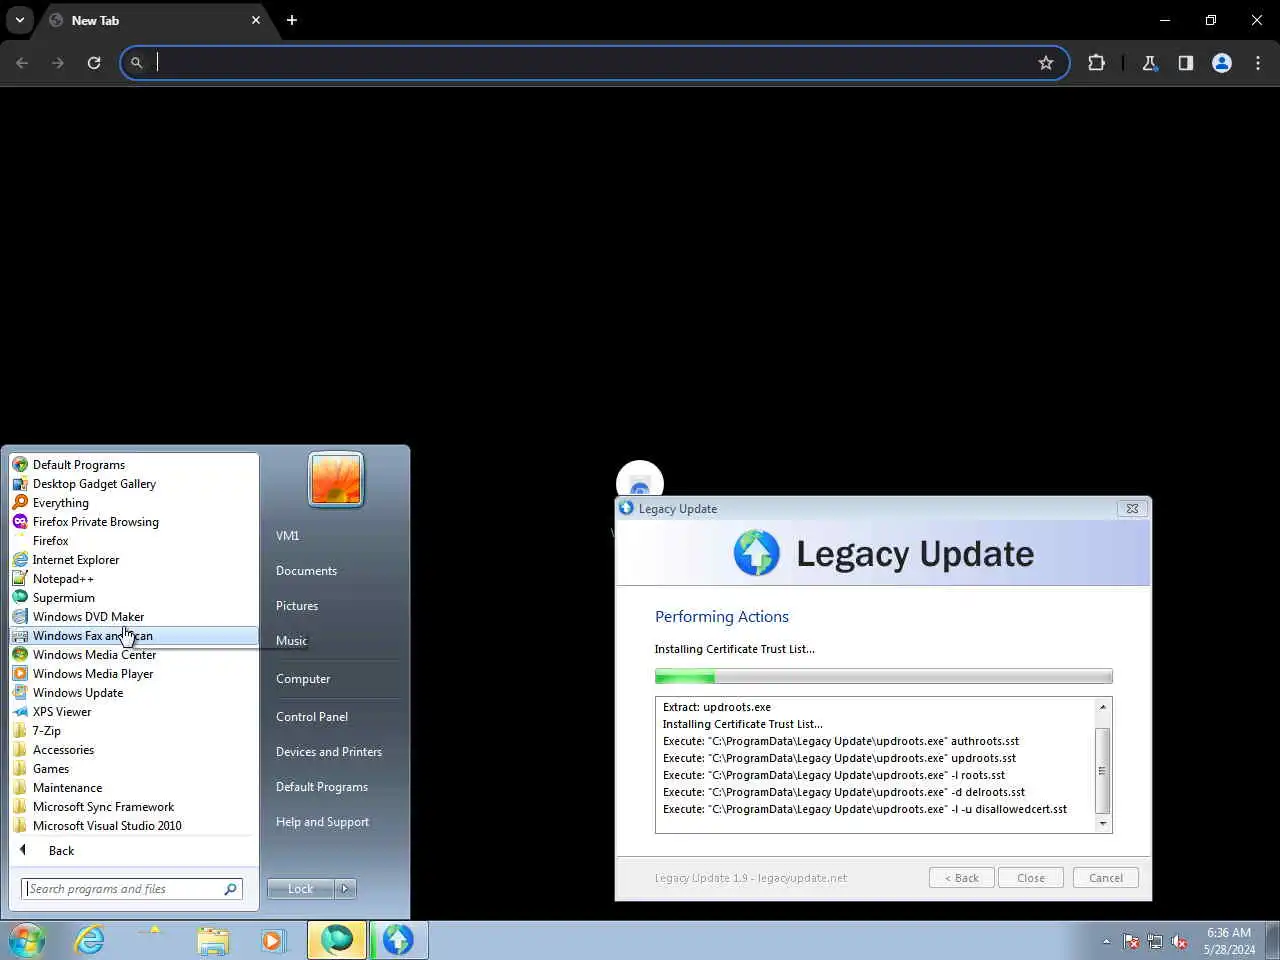Open the browser side panel
1280x960 pixels.
1185,63
